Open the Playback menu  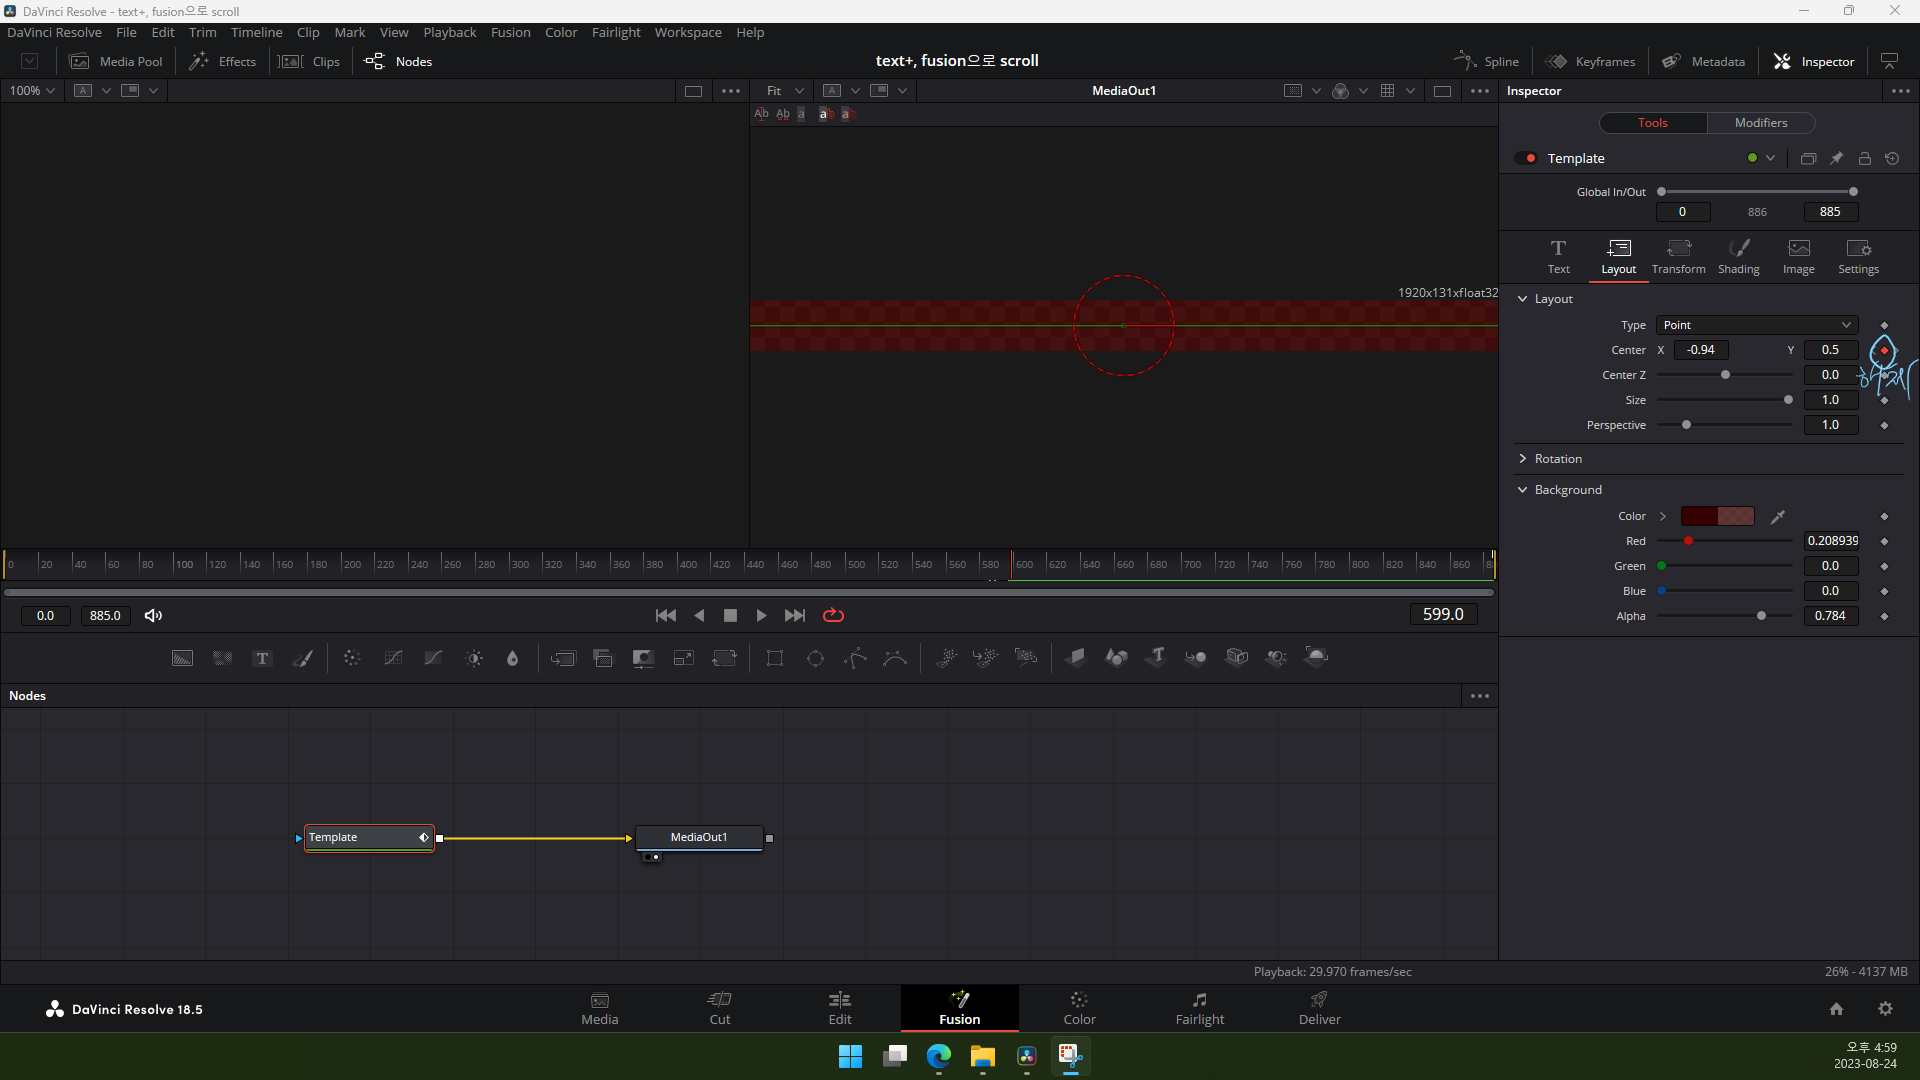(x=450, y=32)
